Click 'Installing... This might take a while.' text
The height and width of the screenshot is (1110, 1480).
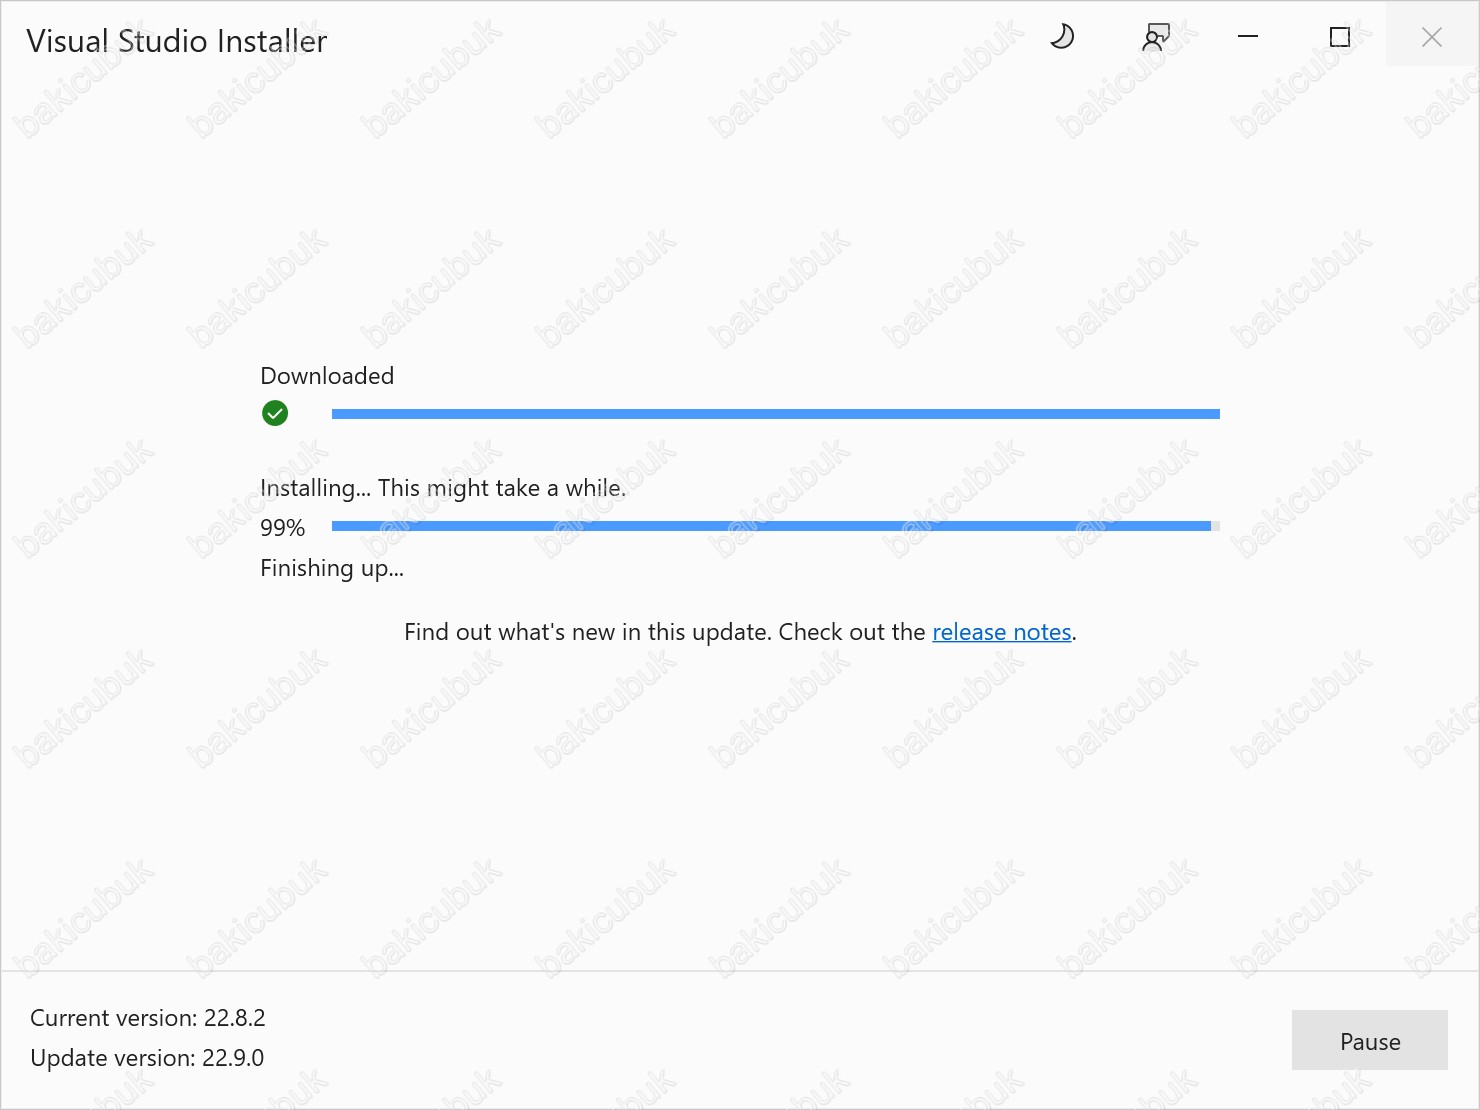[443, 488]
